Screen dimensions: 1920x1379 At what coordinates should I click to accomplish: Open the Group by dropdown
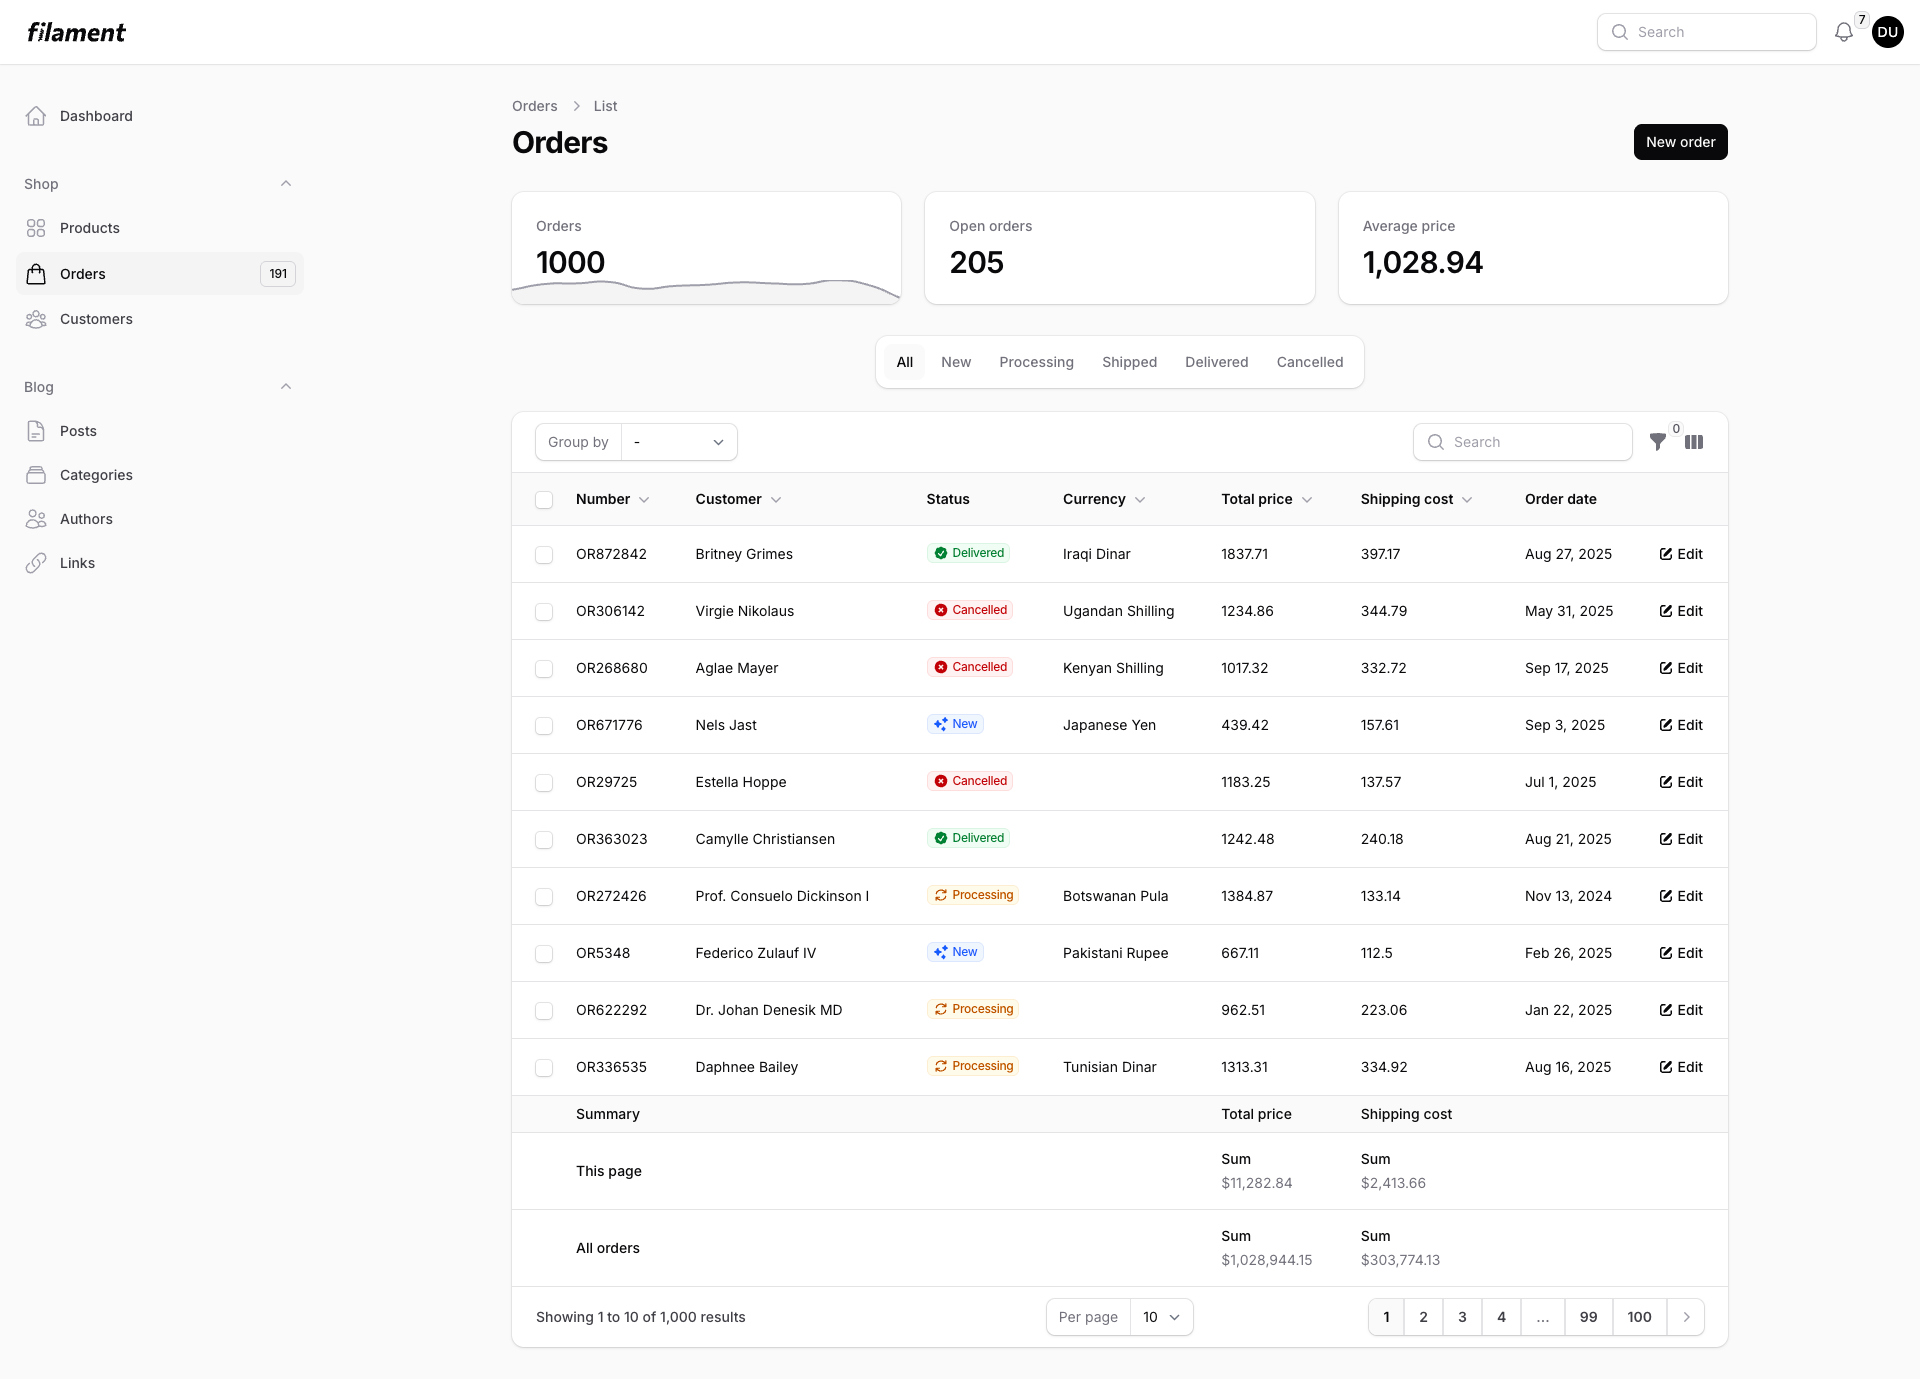[x=678, y=441]
